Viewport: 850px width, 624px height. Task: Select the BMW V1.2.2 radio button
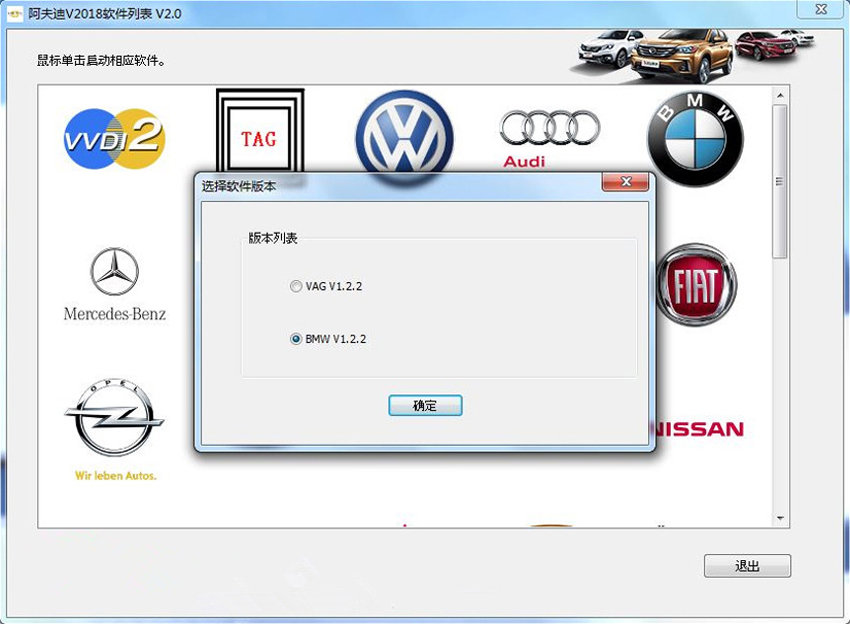(295, 339)
